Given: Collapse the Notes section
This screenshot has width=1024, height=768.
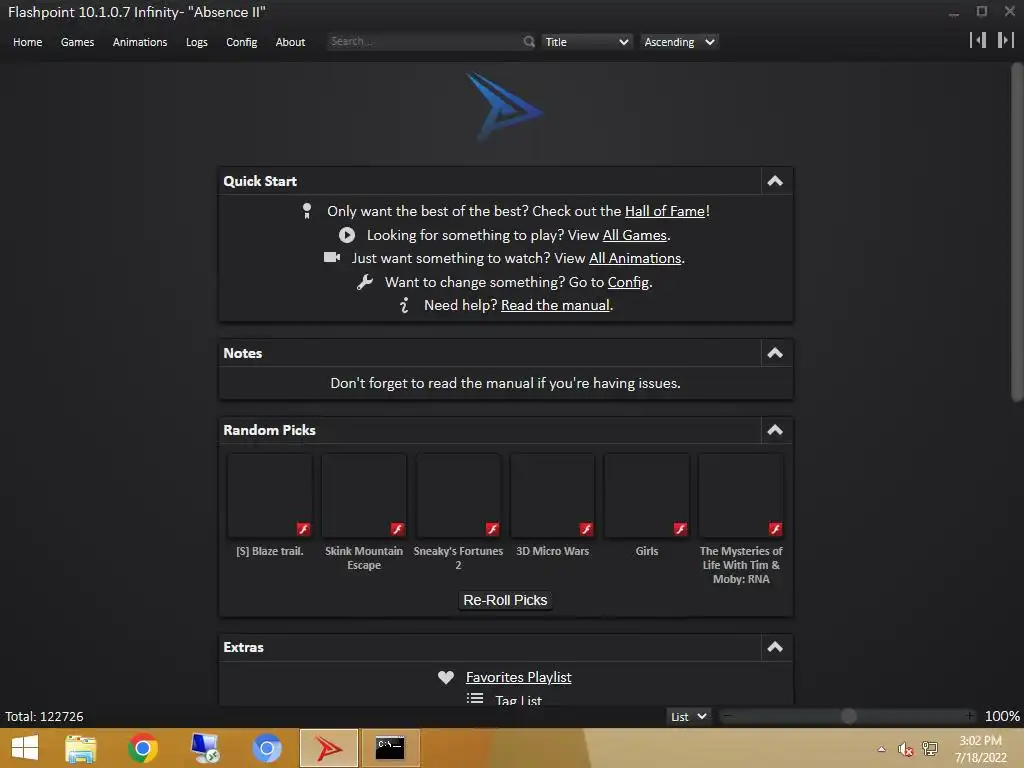Looking at the screenshot, I should 775,353.
